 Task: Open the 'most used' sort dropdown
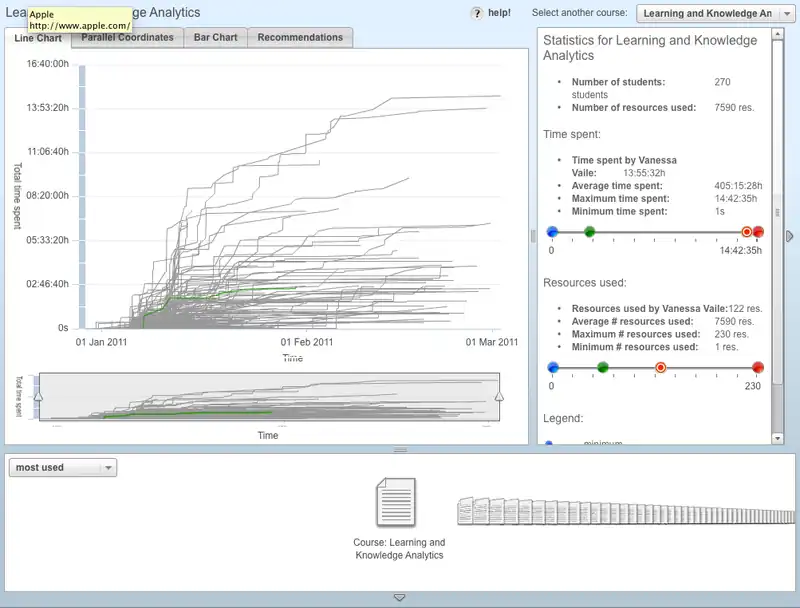pos(63,467)
